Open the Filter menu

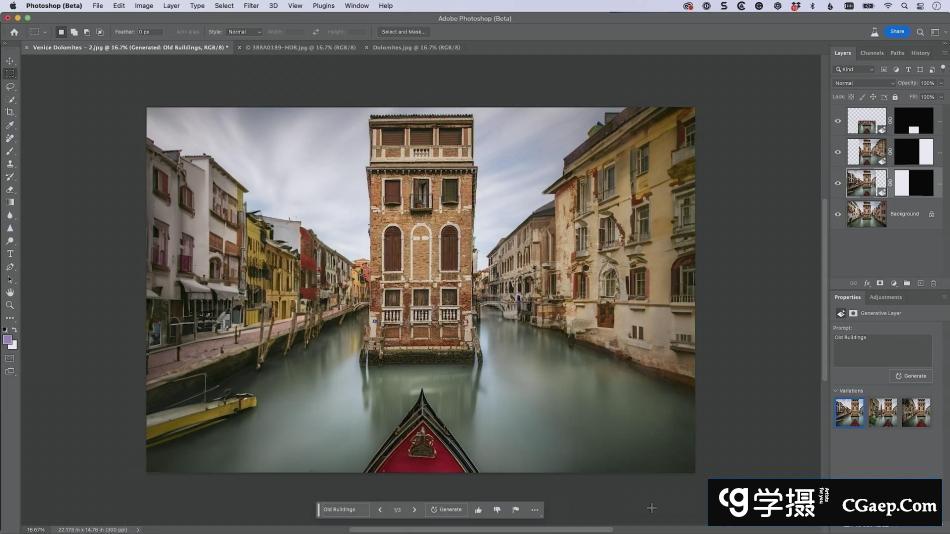point(250,6)
